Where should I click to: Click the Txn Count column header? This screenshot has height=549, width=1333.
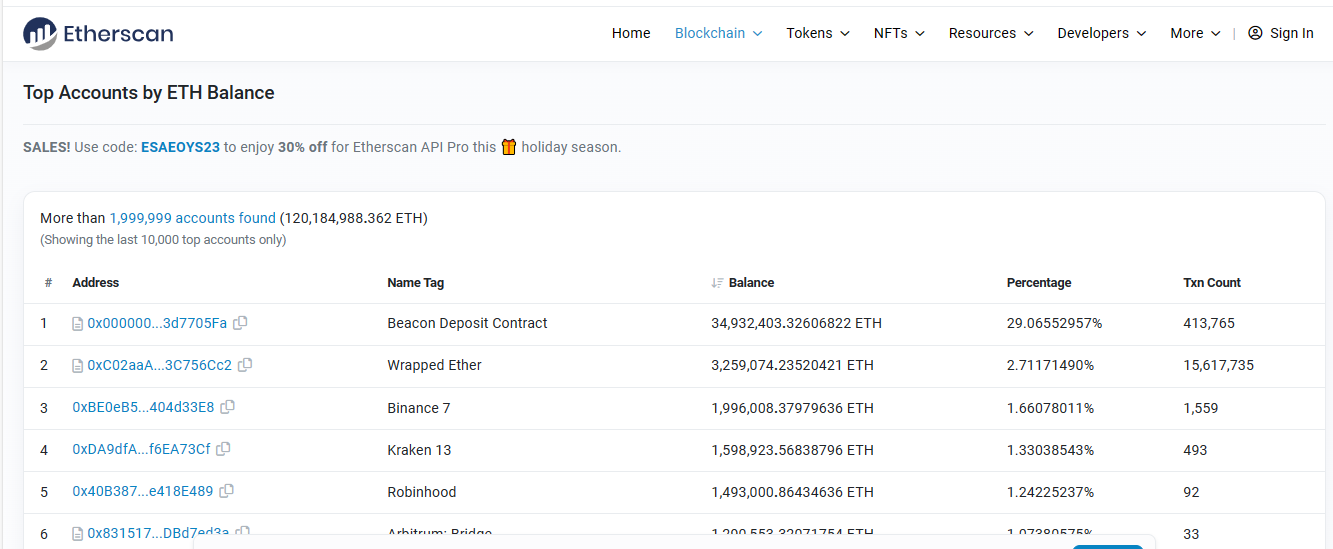click(x=1212, y=283)
